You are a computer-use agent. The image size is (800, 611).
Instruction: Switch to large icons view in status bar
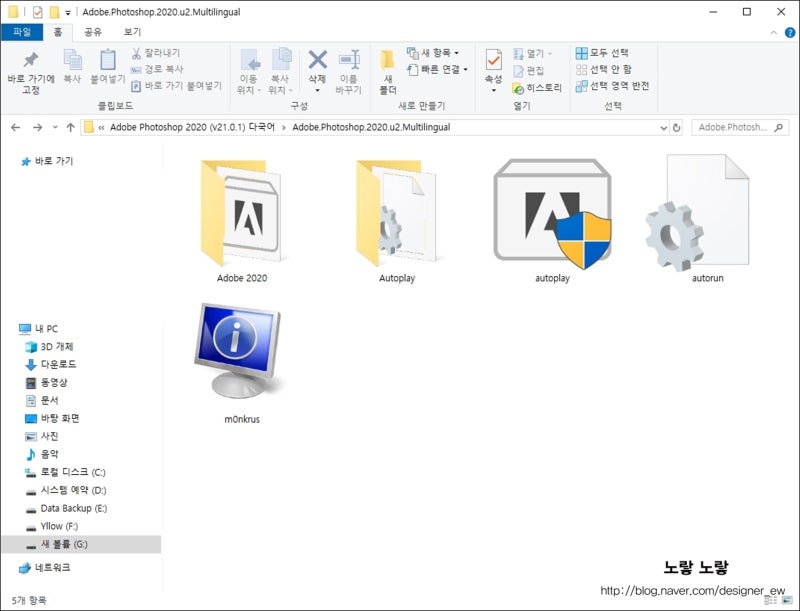787,600
